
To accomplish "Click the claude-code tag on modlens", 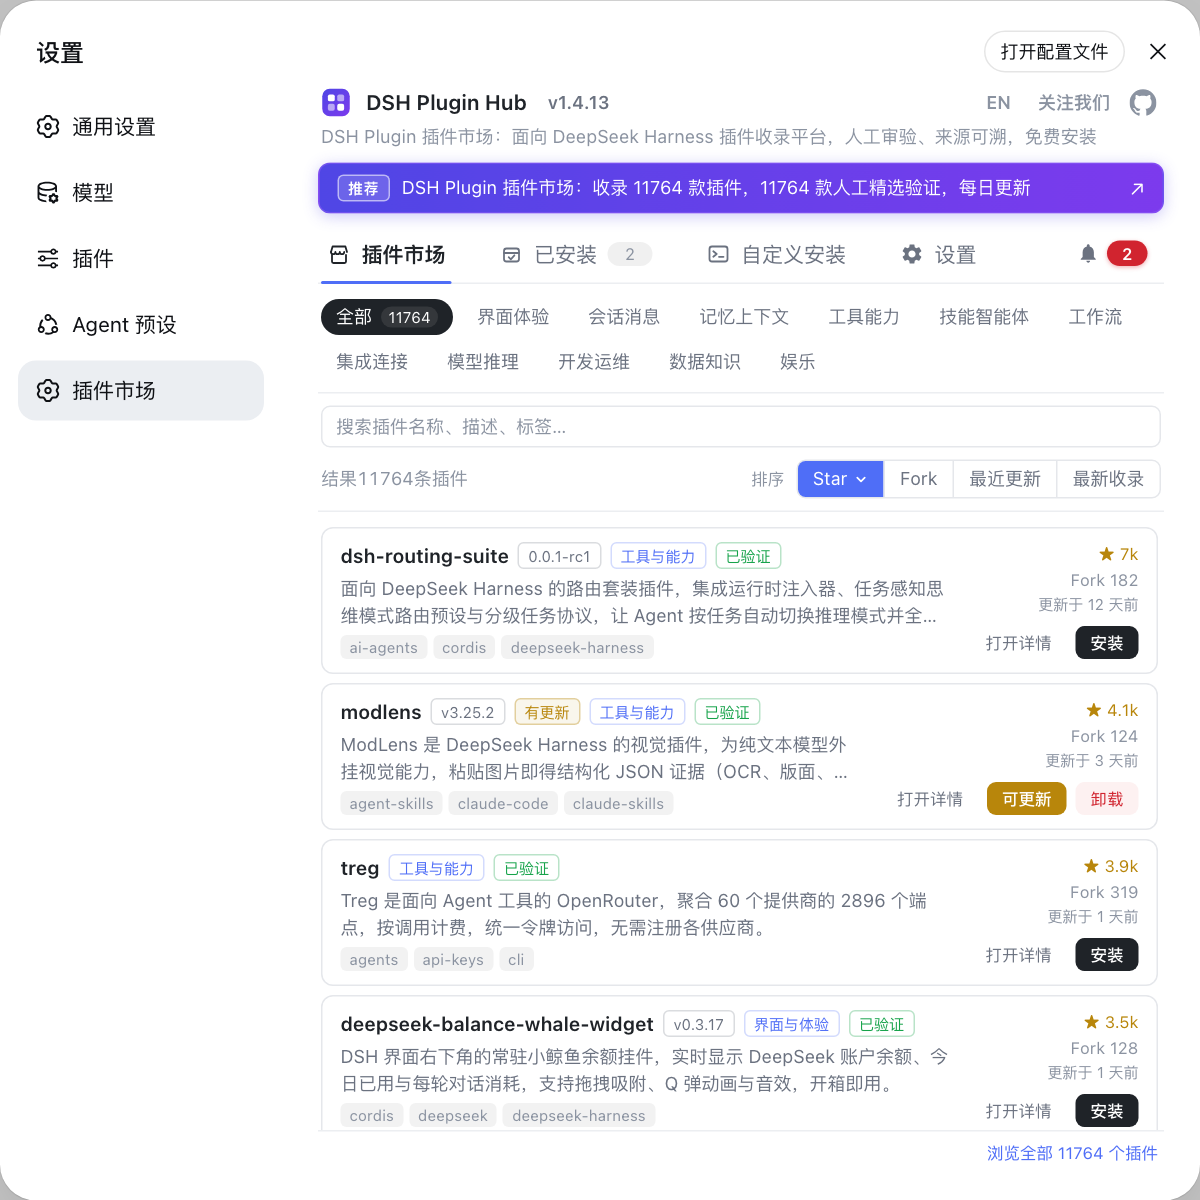I will click(503, 804).
